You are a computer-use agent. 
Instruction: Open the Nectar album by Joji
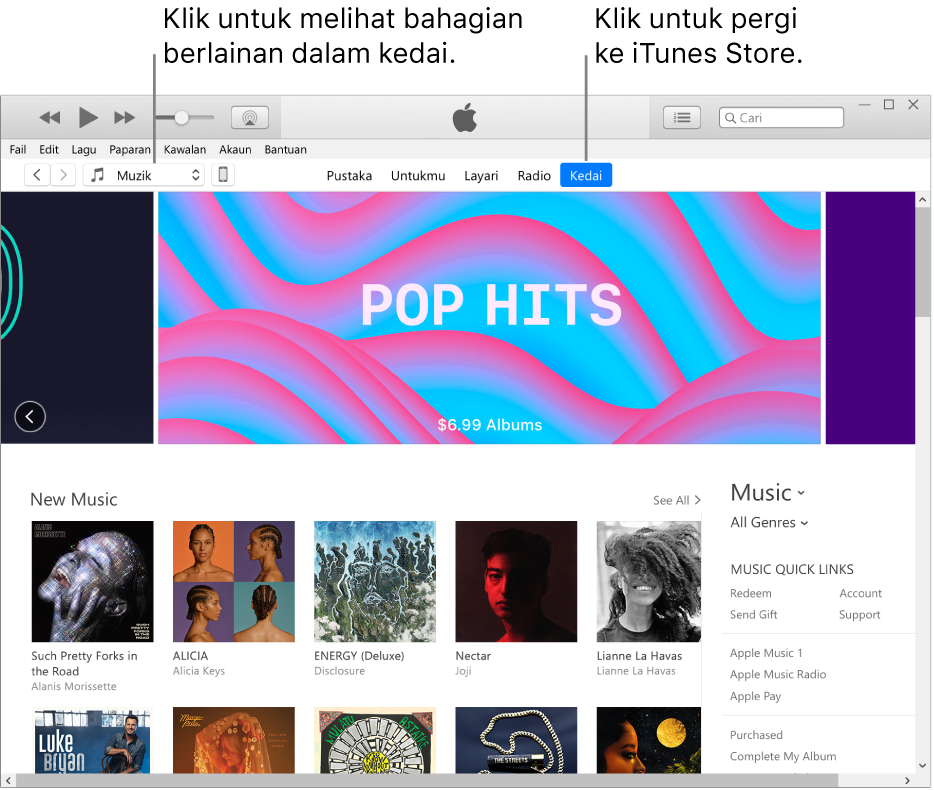(x=516, y=581)
